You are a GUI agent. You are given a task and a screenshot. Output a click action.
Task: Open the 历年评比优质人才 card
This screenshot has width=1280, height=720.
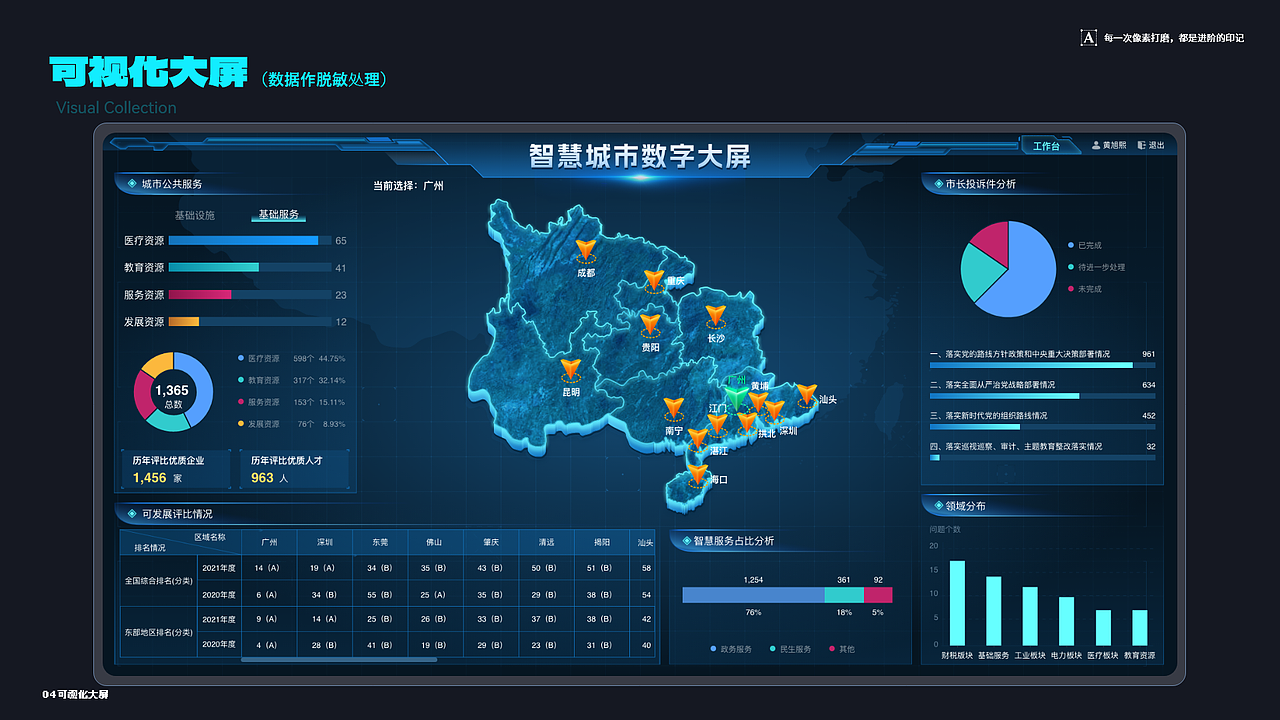(x=294, y=469)
